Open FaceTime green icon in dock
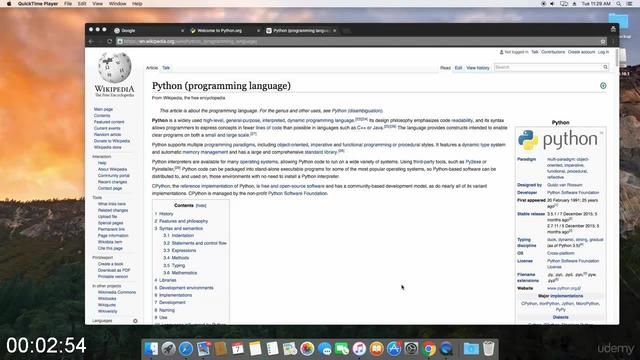This screenshot has width=640, height=360. (x=342, y=349)
